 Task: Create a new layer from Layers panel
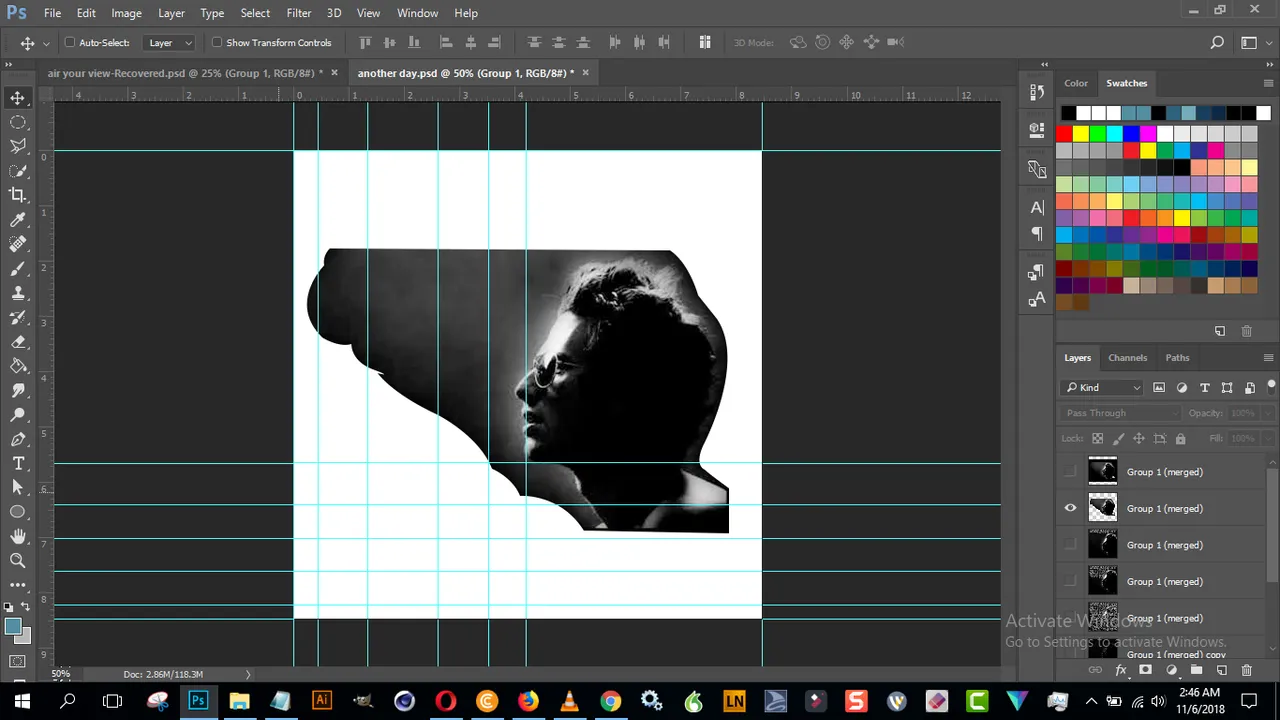[x=1222, y=670]
